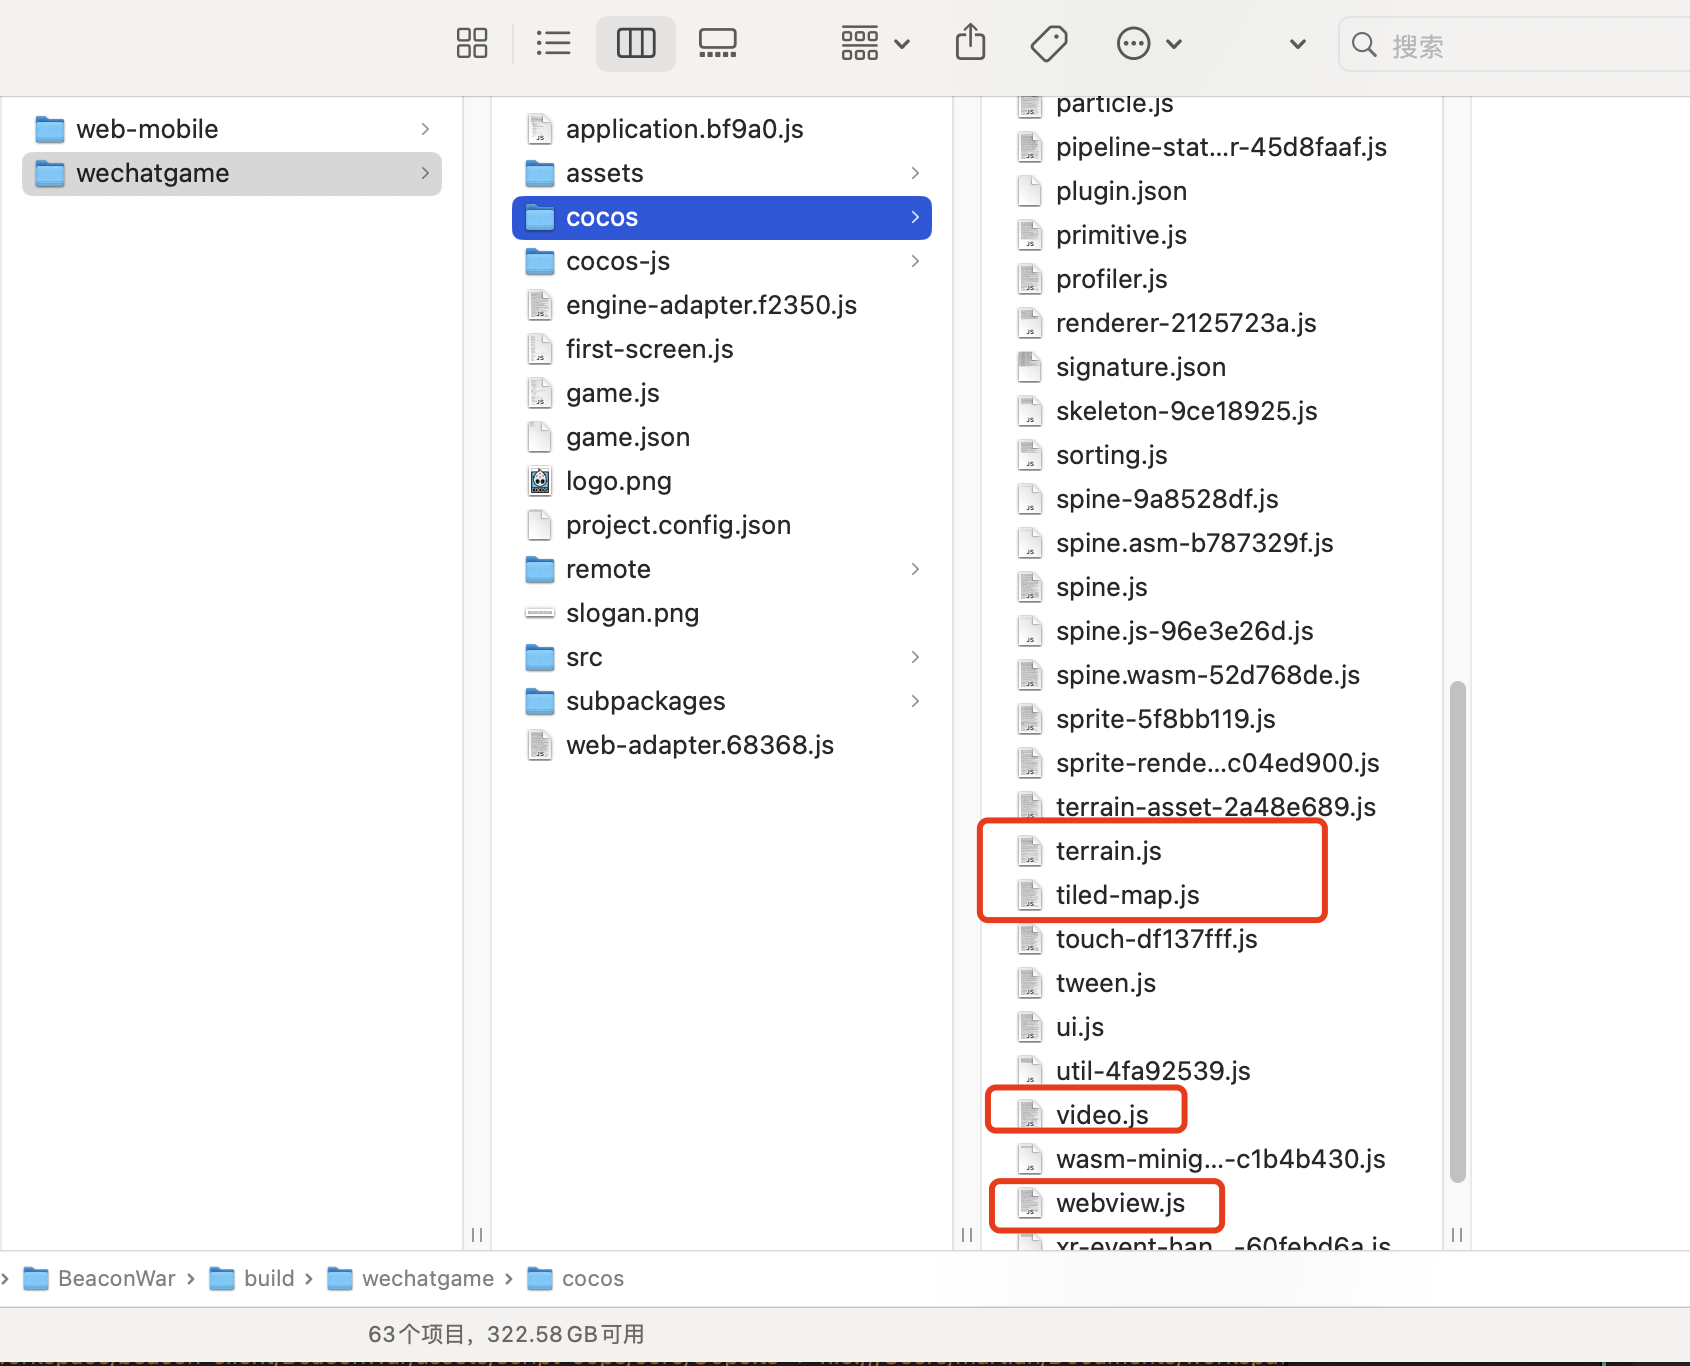Viewport: 1690px width, 1366px height.
Task: Select pipeline-stat...r-45d8faaf.js file
Action: click(1212, 147)
